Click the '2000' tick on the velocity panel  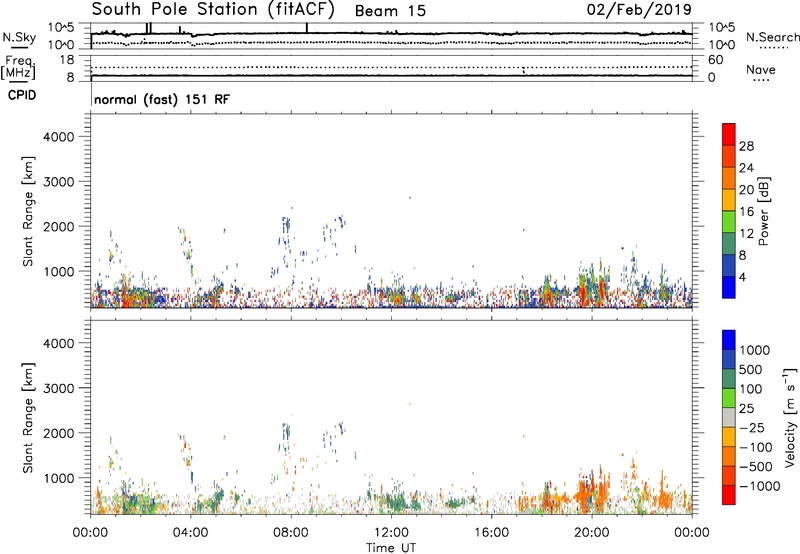coord(58,433)
